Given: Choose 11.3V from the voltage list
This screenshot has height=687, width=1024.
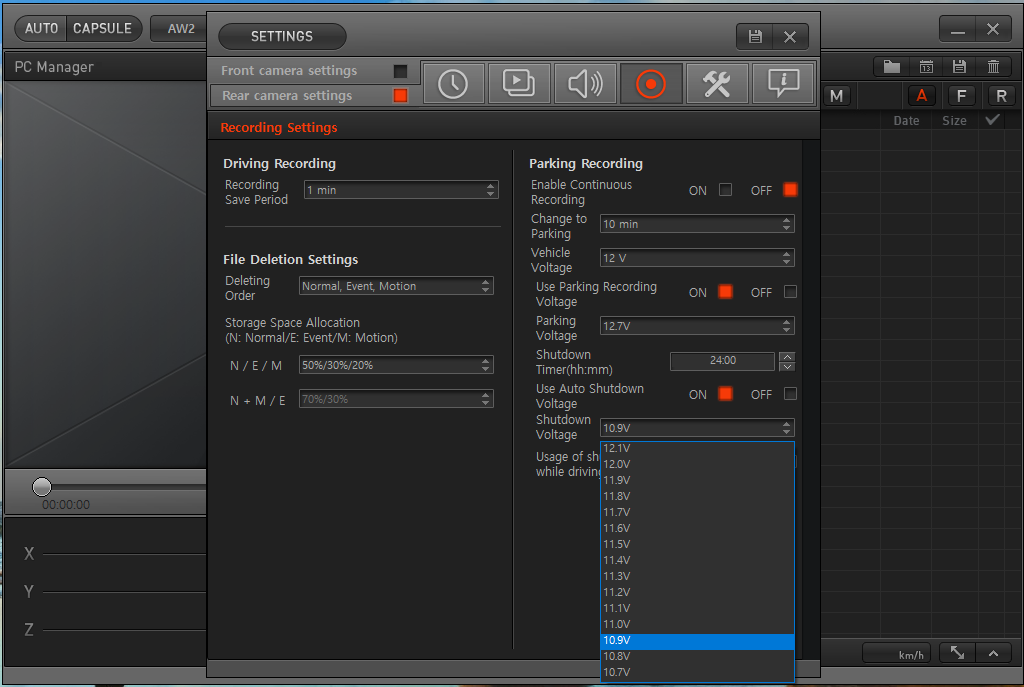Looking at the screenshot, I should pos(697,576).
